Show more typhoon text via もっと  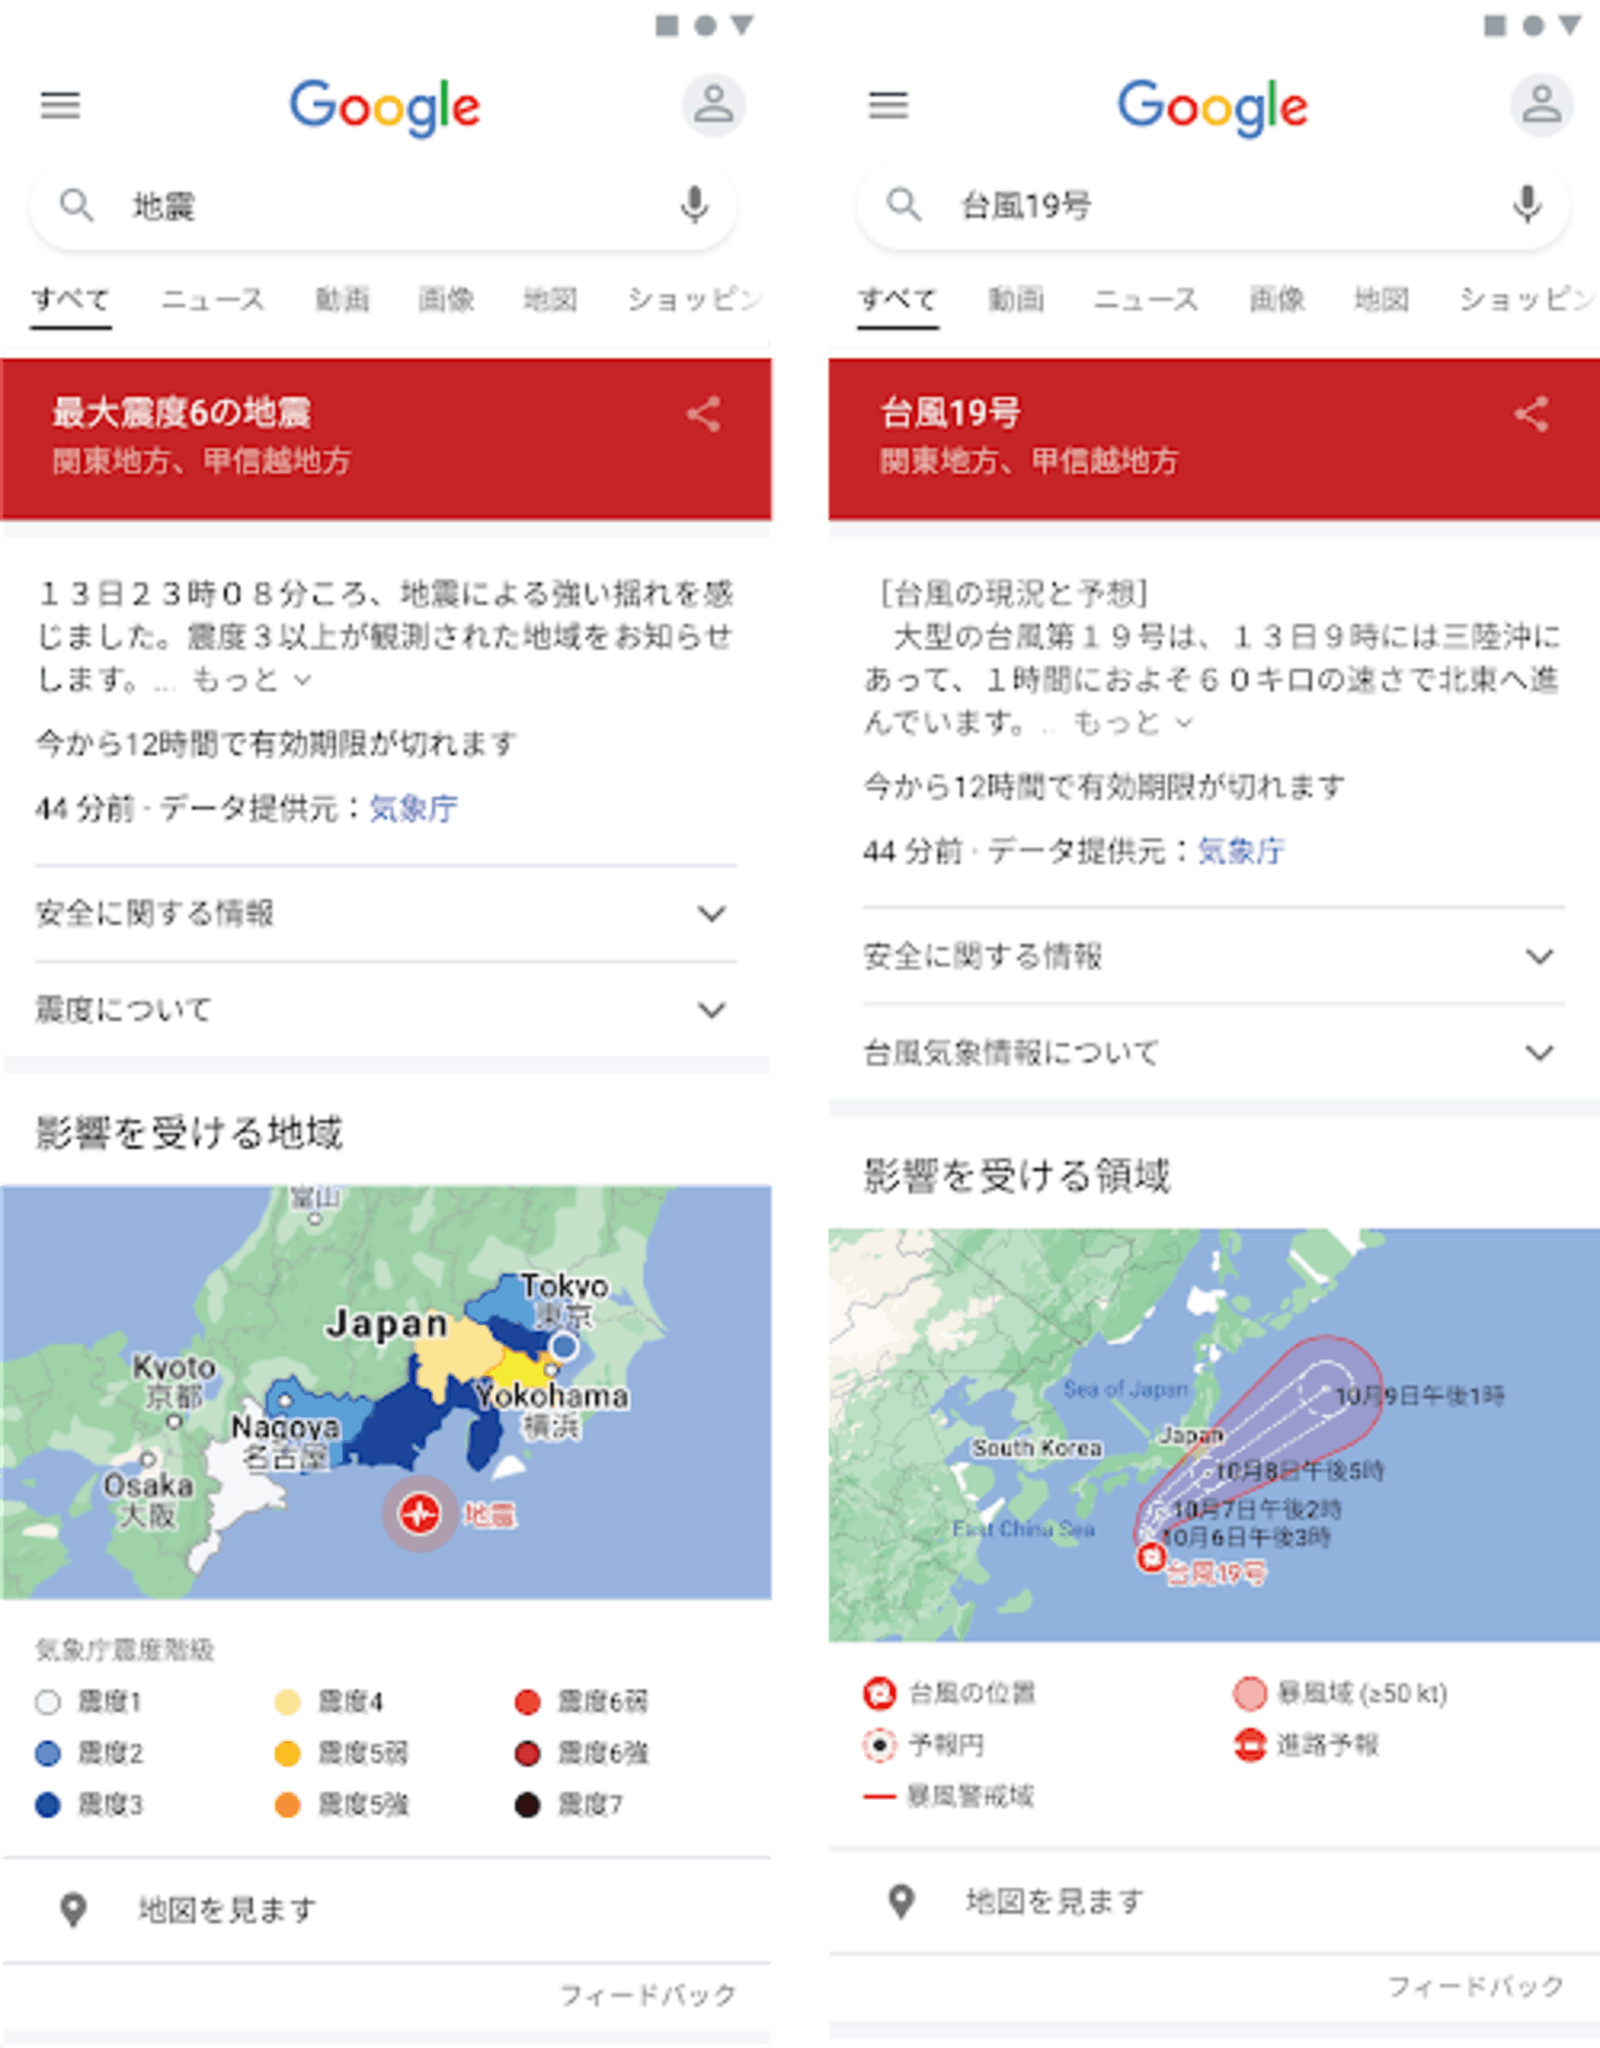(1133, 722)
